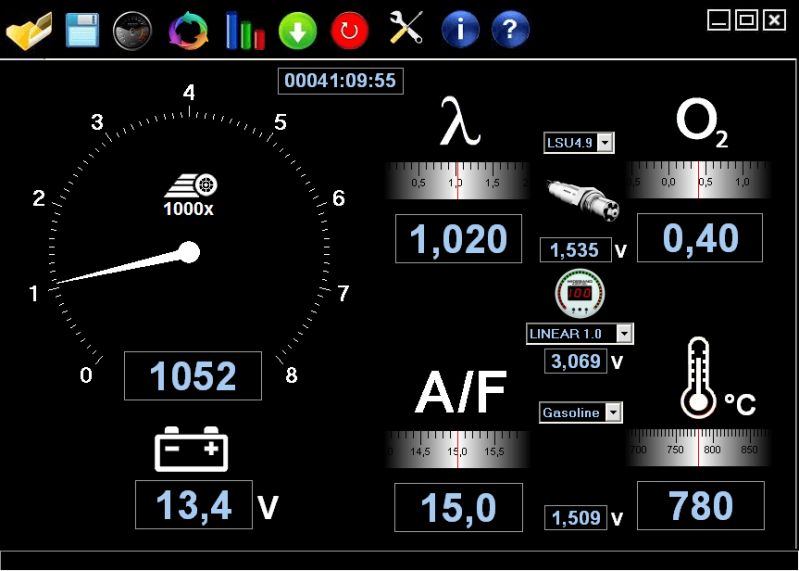Click the lambda value 1,020
799x571 pixels.
pos(459,238)
